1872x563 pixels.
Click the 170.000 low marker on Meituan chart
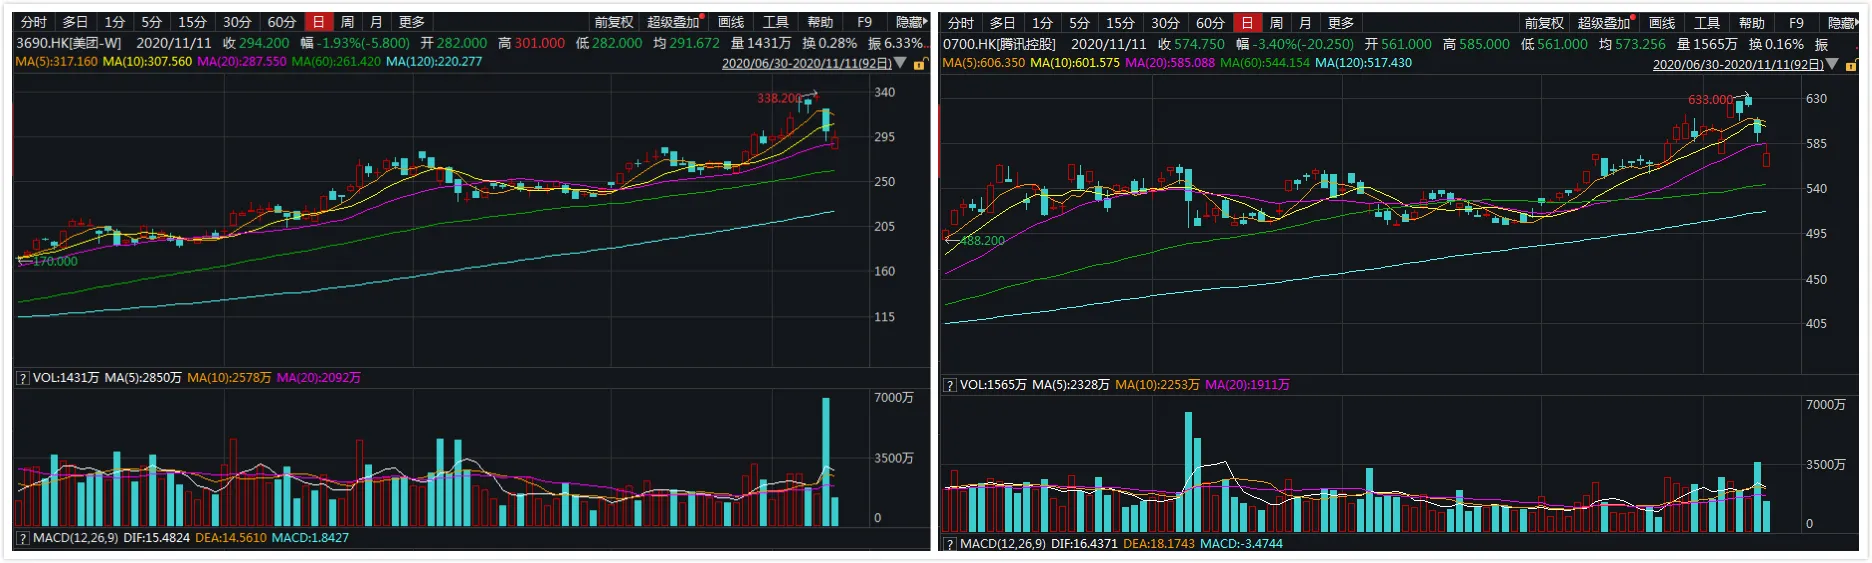click(x=55, y=262)
